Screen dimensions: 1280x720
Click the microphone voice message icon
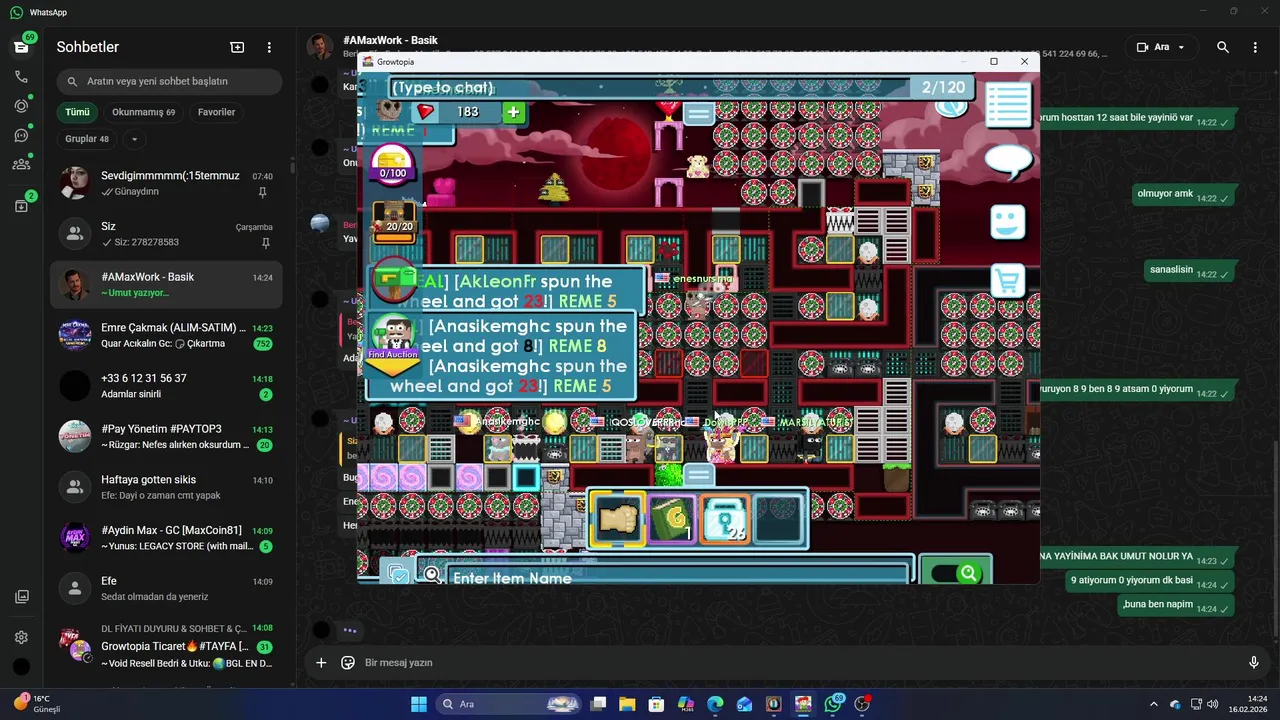pos(1253,662)
